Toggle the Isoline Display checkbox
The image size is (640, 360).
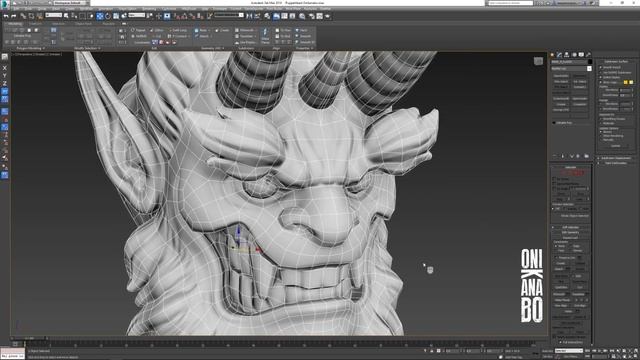[x=600, y=78]
